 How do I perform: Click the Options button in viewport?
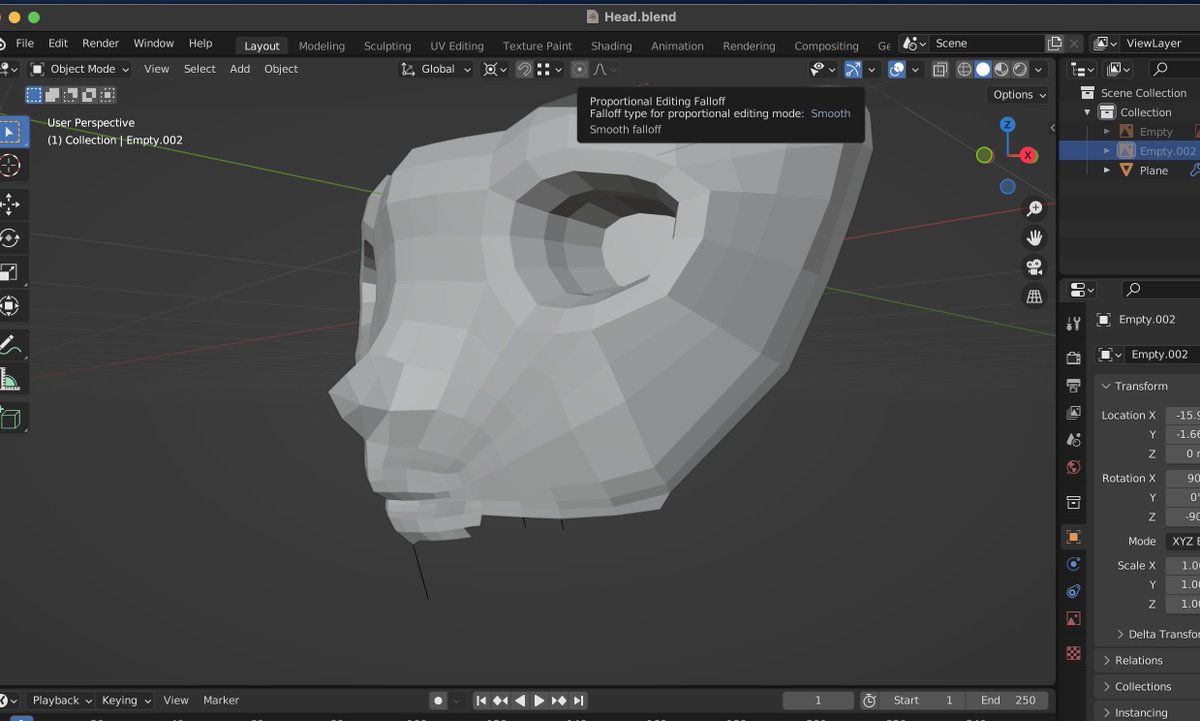click(1019, 95)
